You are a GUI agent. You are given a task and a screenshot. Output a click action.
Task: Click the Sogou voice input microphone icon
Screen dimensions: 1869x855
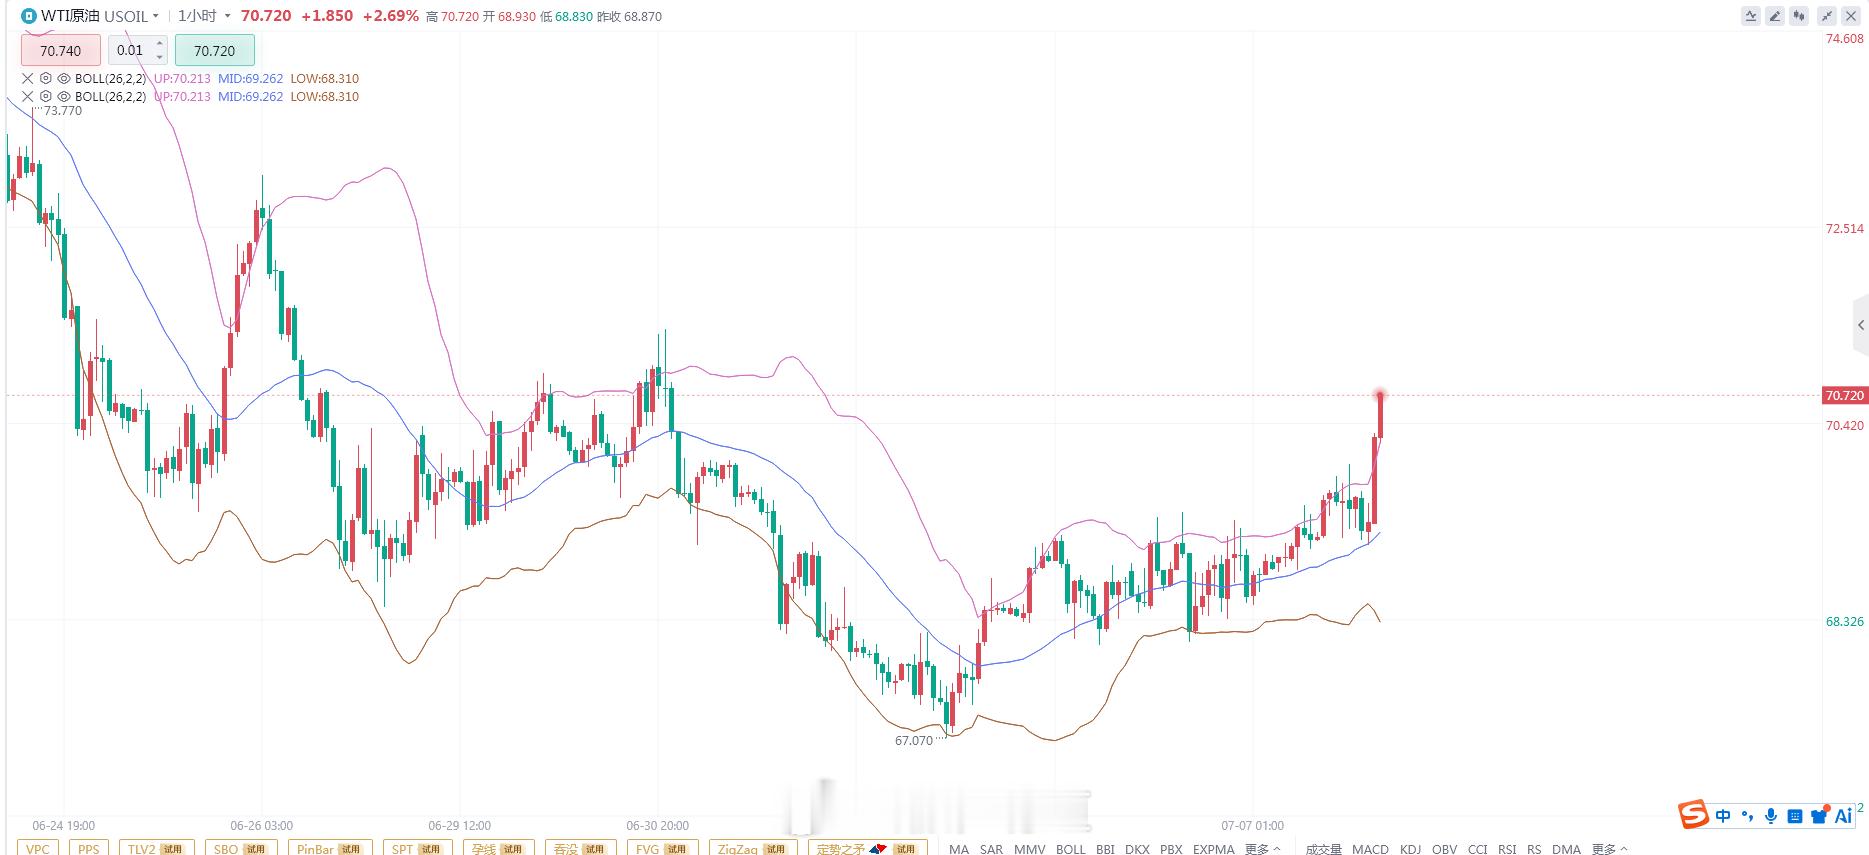coord(1771,816)
